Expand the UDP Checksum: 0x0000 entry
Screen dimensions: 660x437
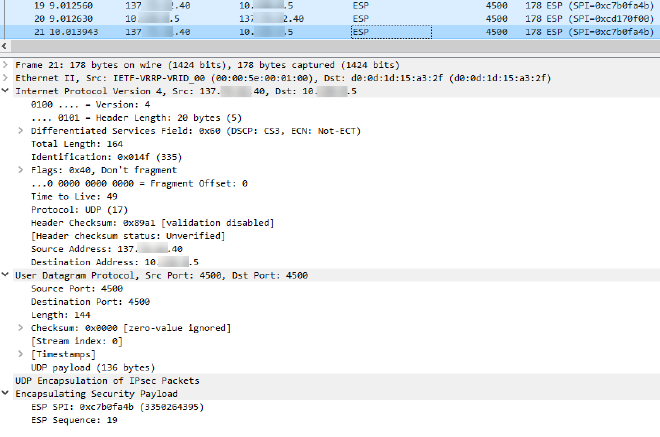pos(25,327)
